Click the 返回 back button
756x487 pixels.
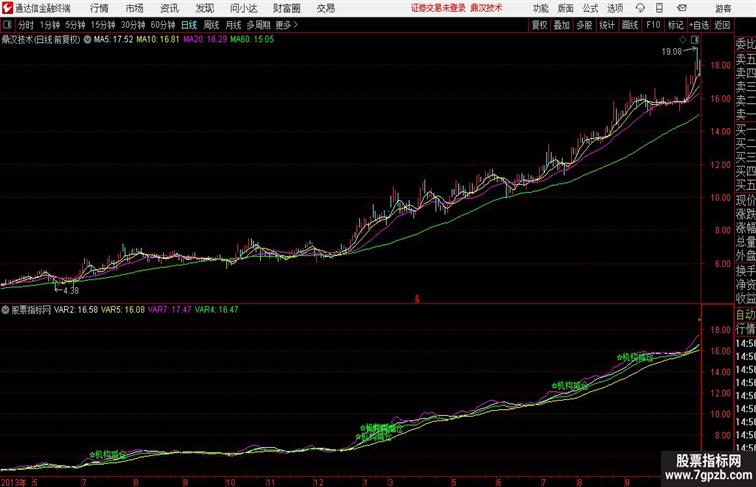coord(722,25)
